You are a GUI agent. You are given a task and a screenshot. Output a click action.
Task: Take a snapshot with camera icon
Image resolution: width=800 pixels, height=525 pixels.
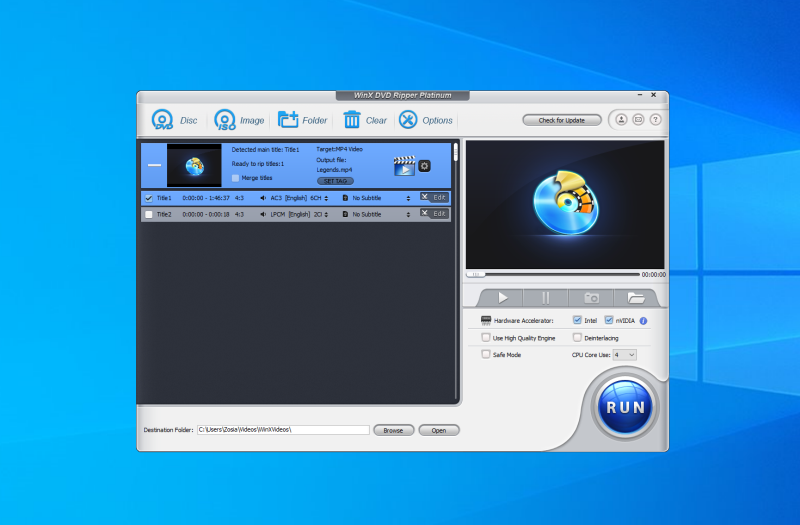[x=591, y=297]
